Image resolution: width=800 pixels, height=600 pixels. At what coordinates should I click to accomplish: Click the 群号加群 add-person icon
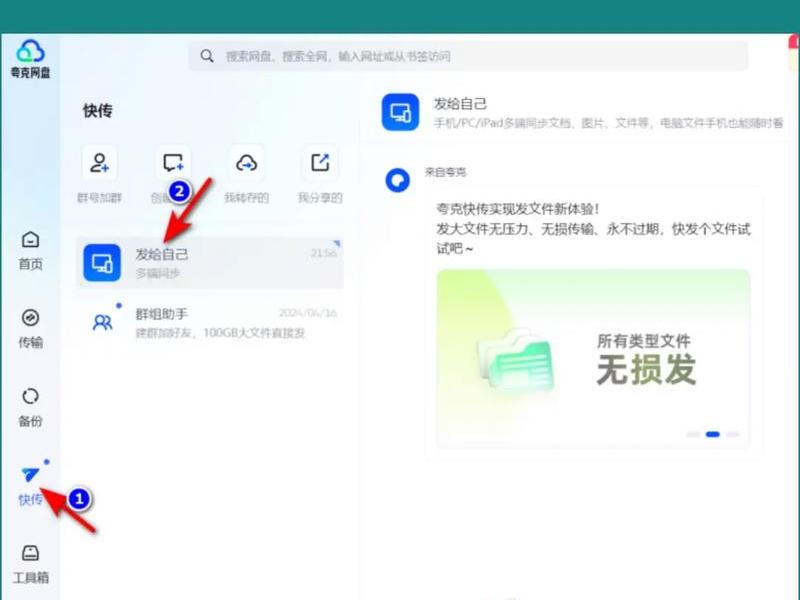pos(99,163)
